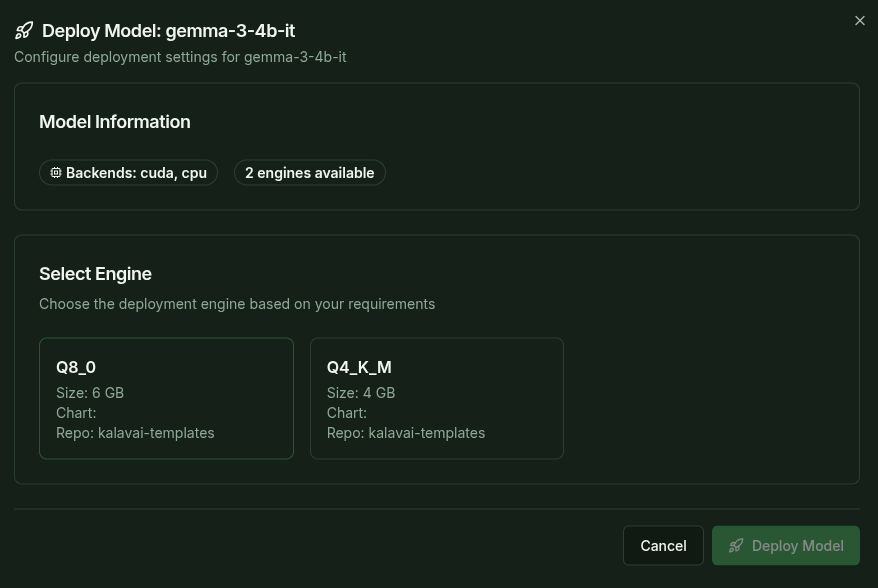Click the Deploy Model button label
The width and height of the screenshot is (878, 588).
797,546
